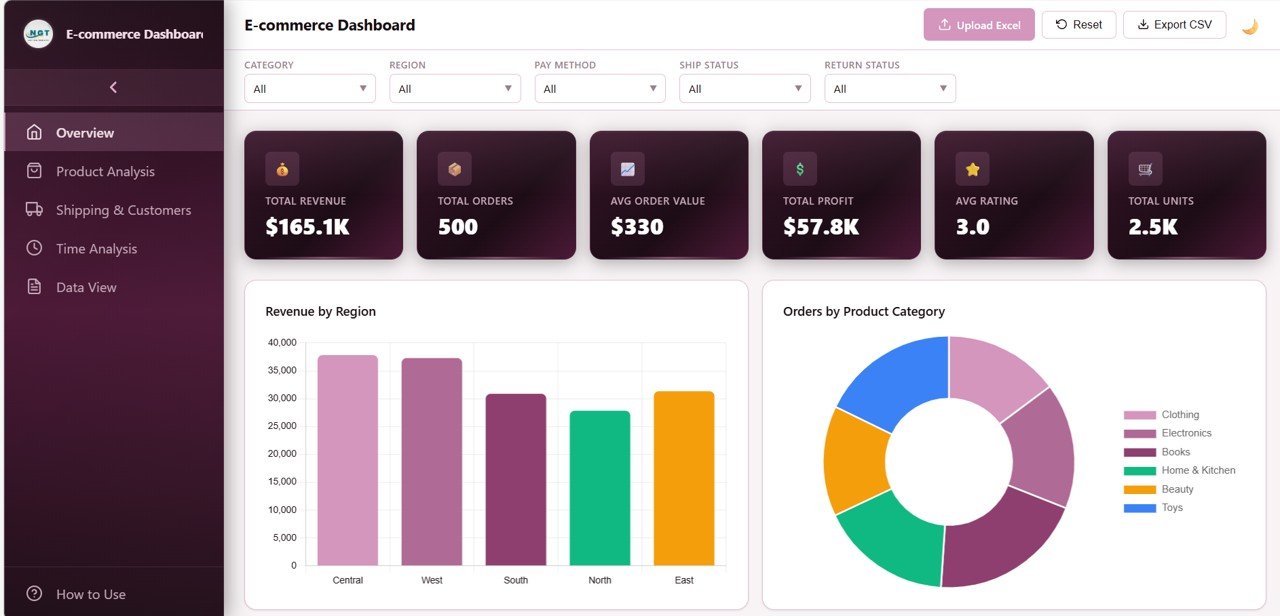Collapse the sidebar with the chevron arrow

pyautogui.click(x=112, y=87)
